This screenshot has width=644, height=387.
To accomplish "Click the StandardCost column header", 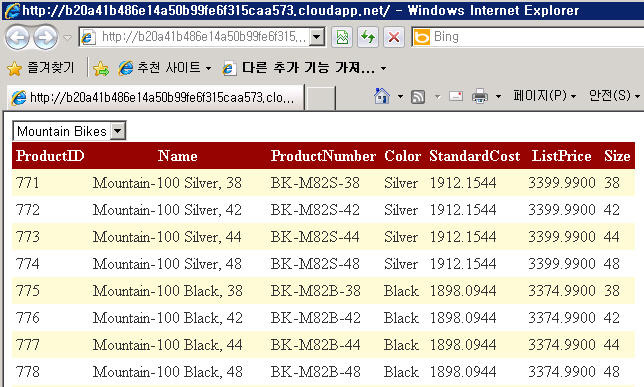I will click(x=475, y=156).
